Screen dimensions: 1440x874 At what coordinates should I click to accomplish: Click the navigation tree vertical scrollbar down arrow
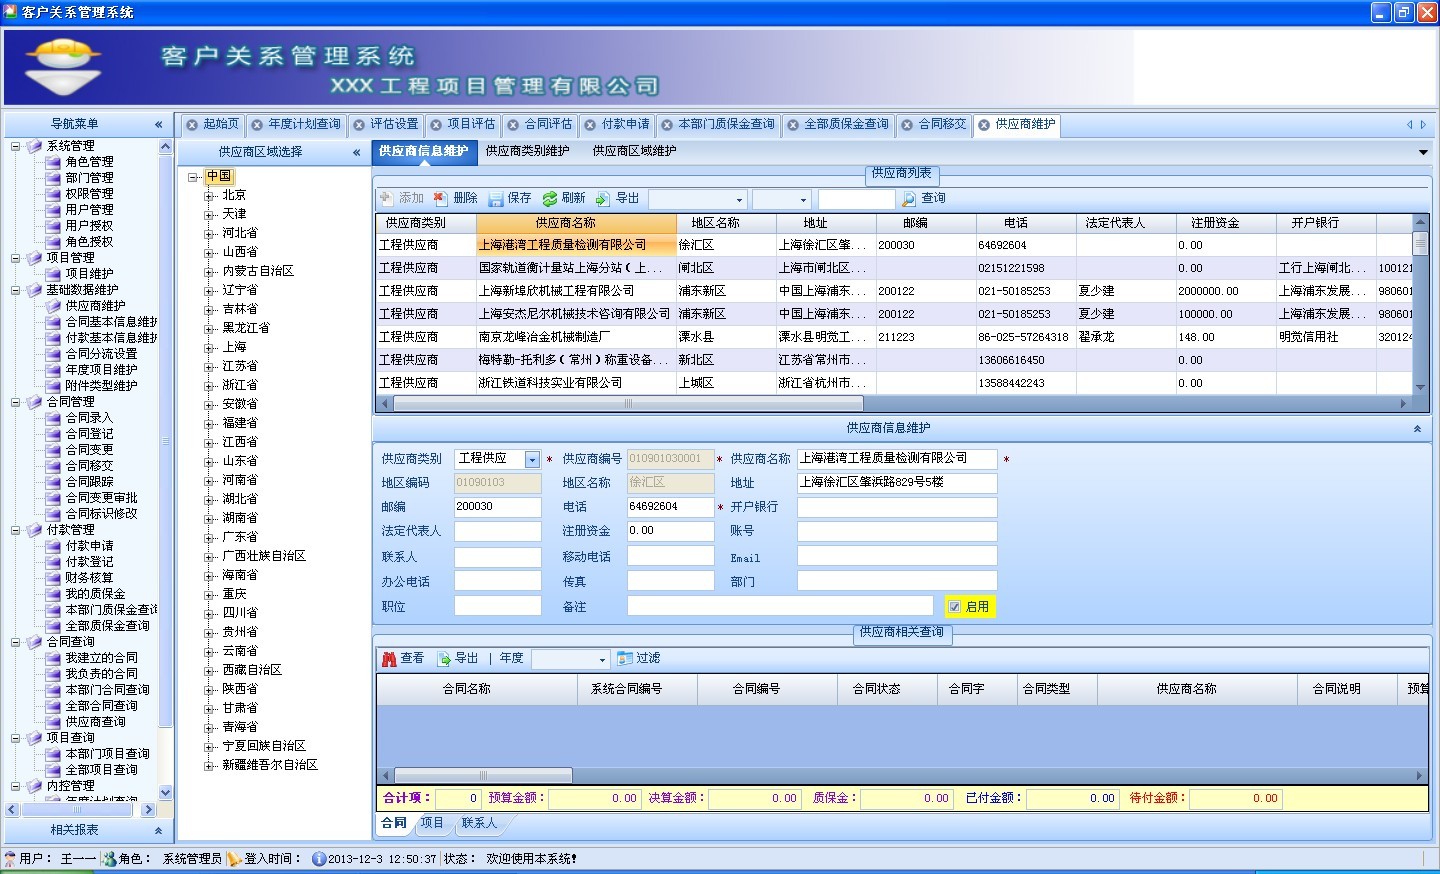pyautogui.click(x=165, y=793)
